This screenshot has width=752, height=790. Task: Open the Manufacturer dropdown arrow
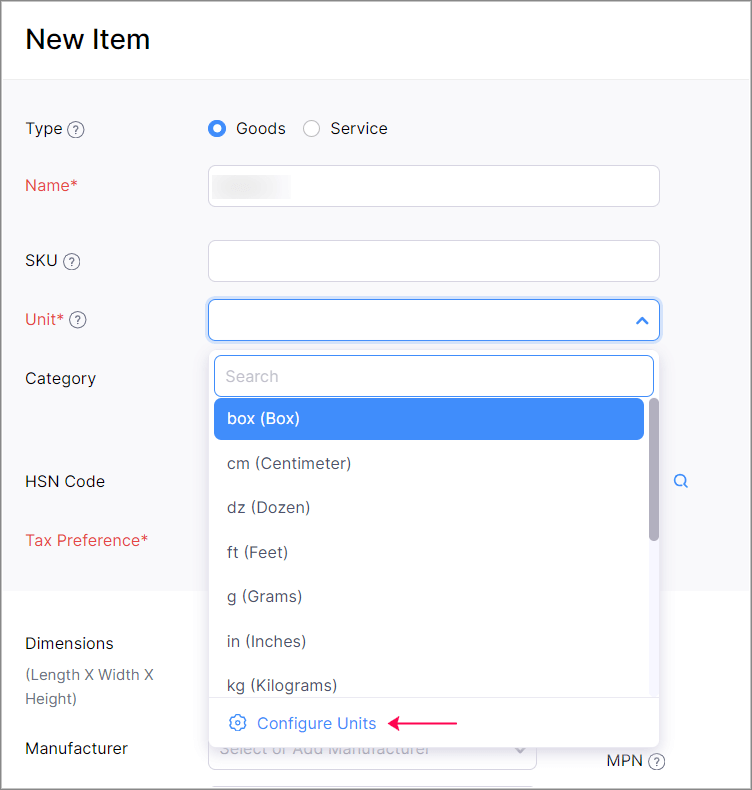click(x=520, y=751)
